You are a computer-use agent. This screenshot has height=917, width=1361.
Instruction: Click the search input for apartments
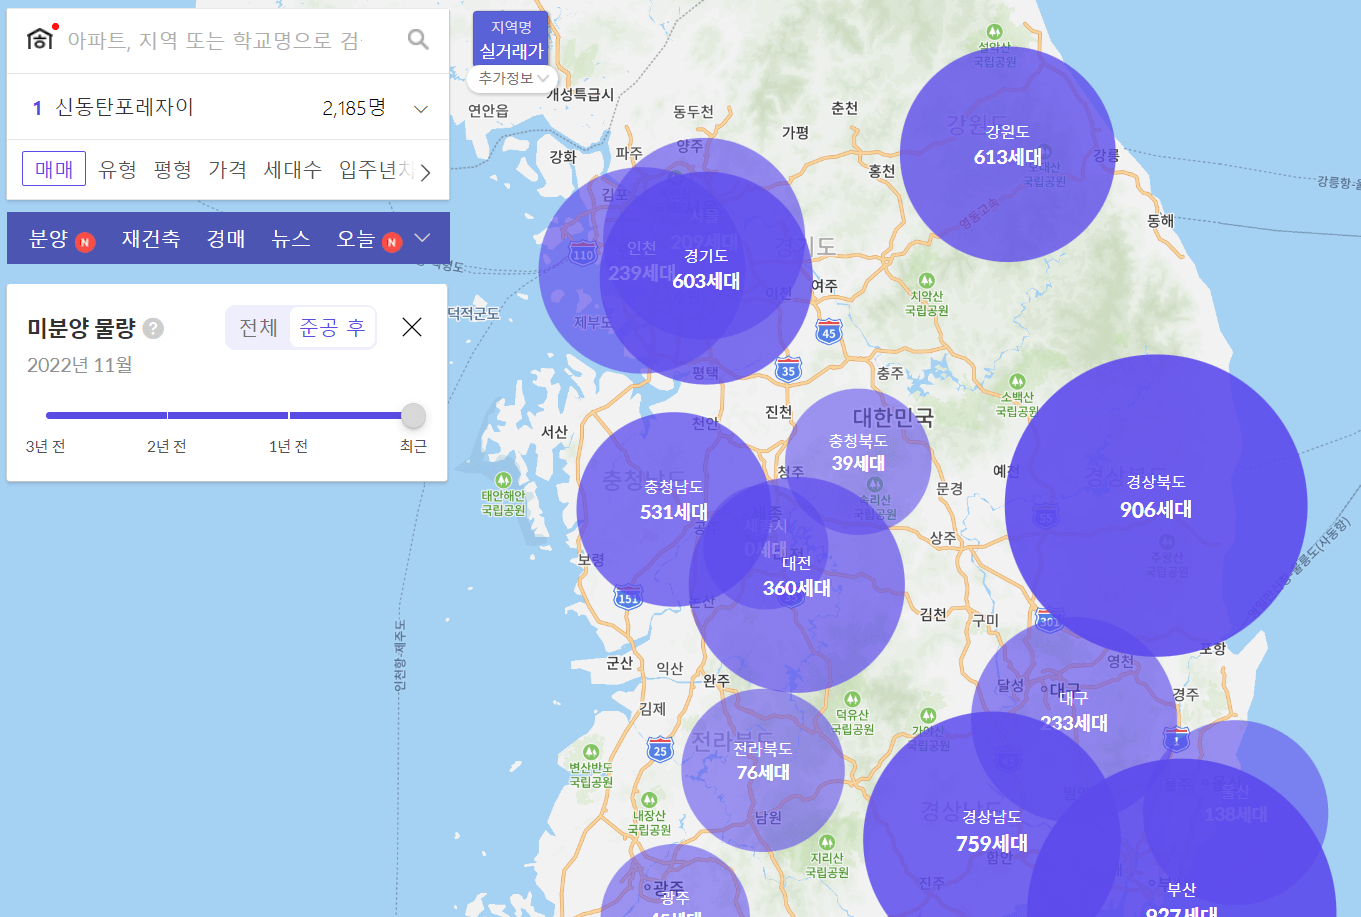pyautogui.click(x=215, y=40)
